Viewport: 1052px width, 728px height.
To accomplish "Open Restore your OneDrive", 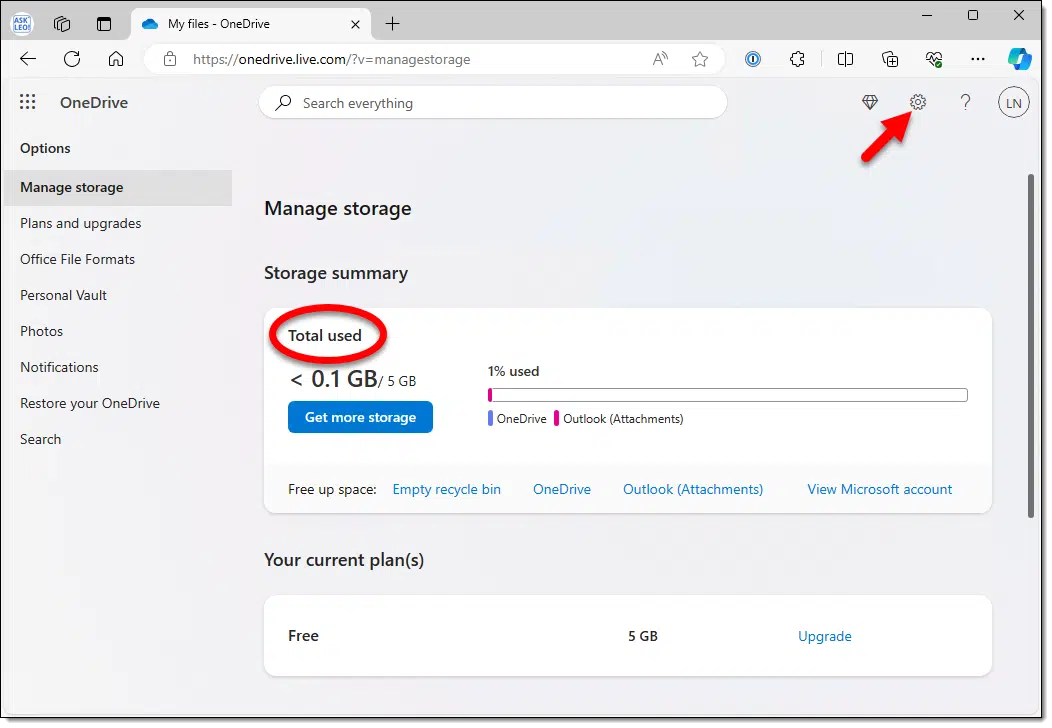I will (90, 403).
